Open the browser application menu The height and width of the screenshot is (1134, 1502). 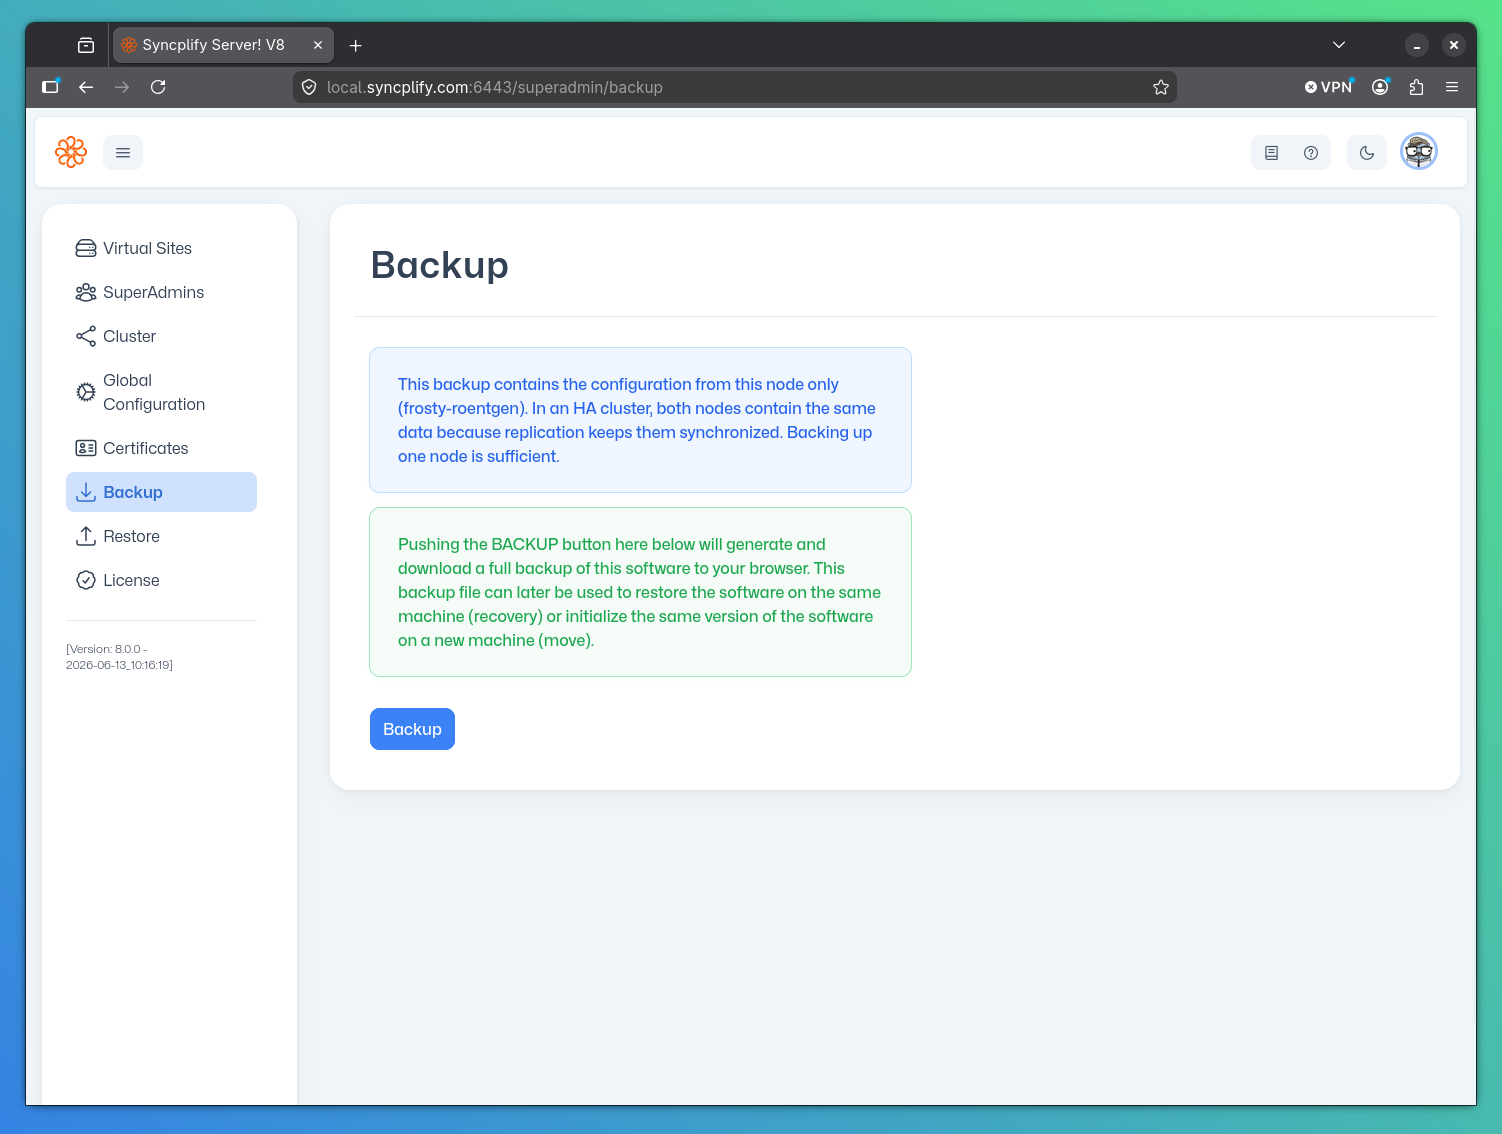pos(1452,87)
